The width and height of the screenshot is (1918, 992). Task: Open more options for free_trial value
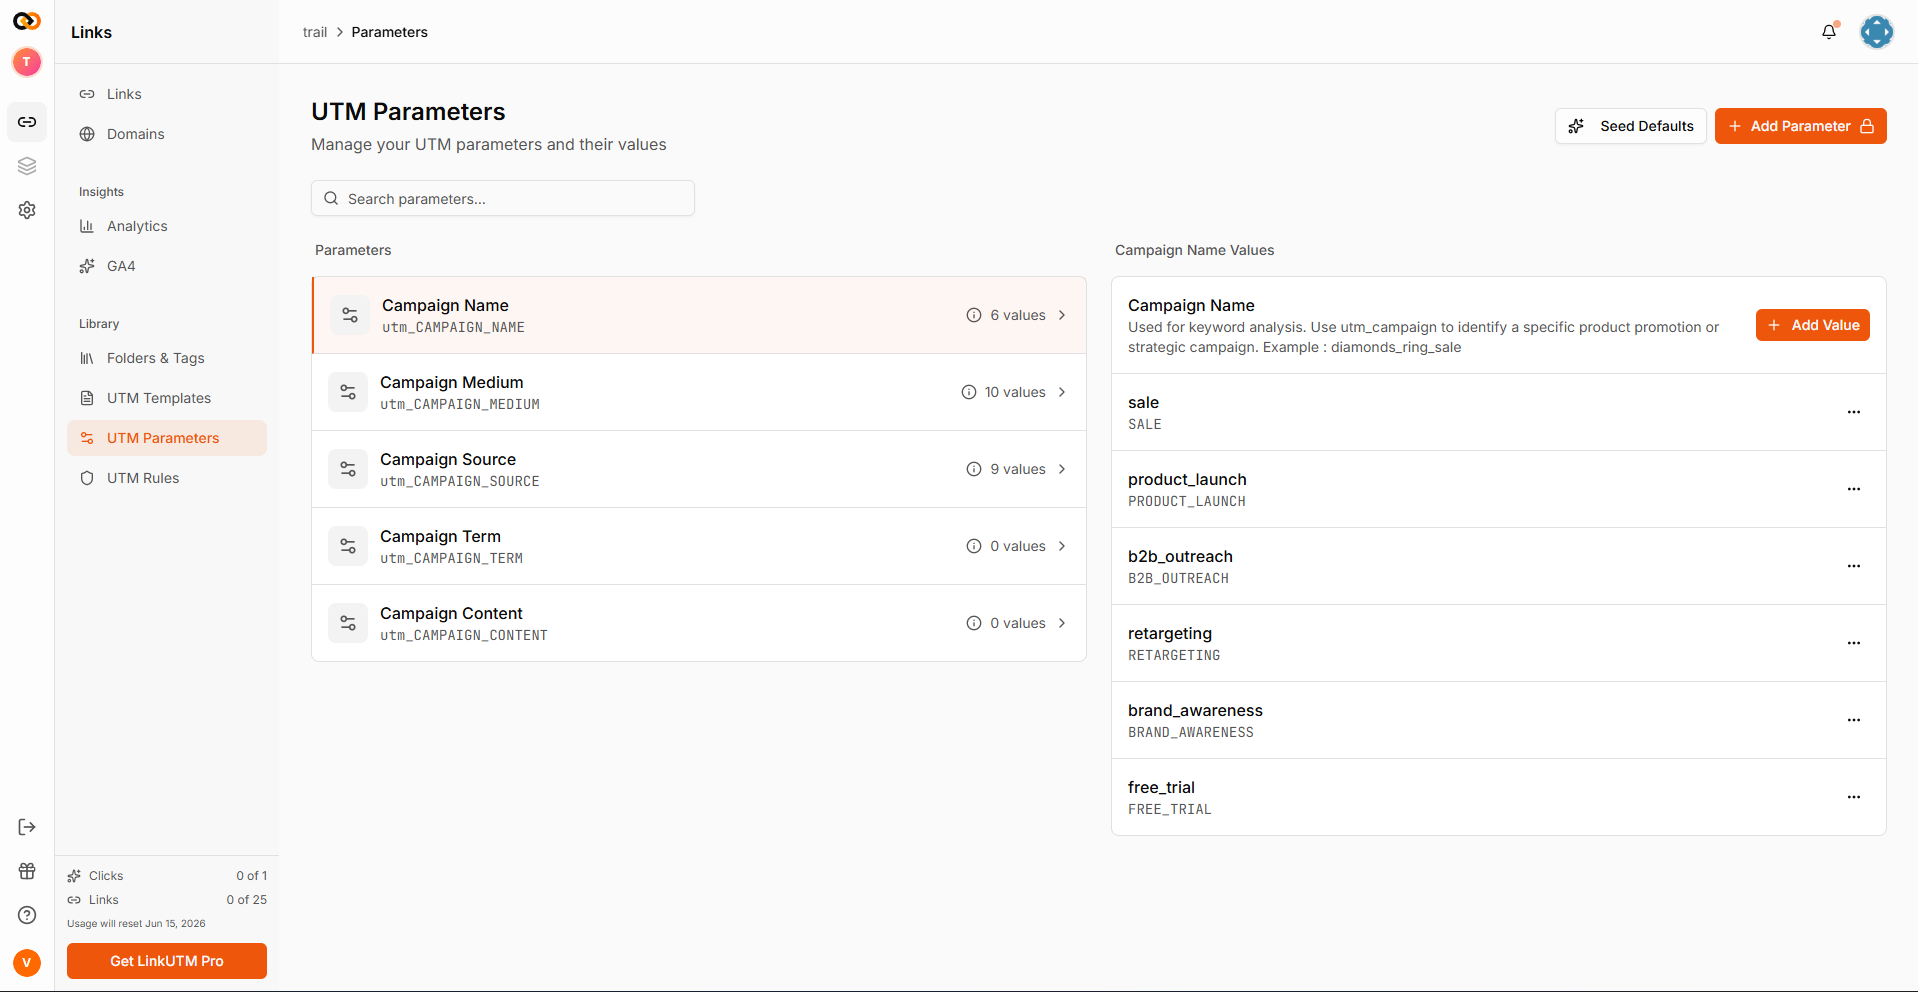pyautogui.click(x=1854, y=797)
